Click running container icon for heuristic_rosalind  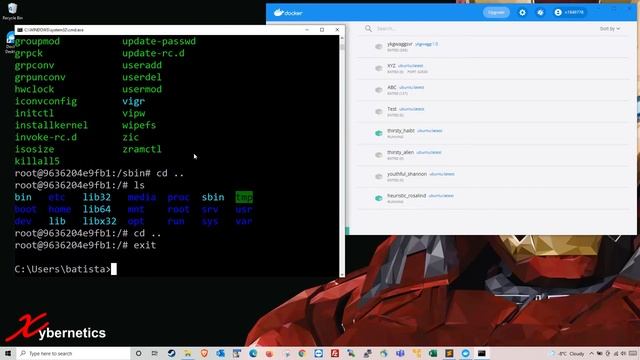point(379,198)
